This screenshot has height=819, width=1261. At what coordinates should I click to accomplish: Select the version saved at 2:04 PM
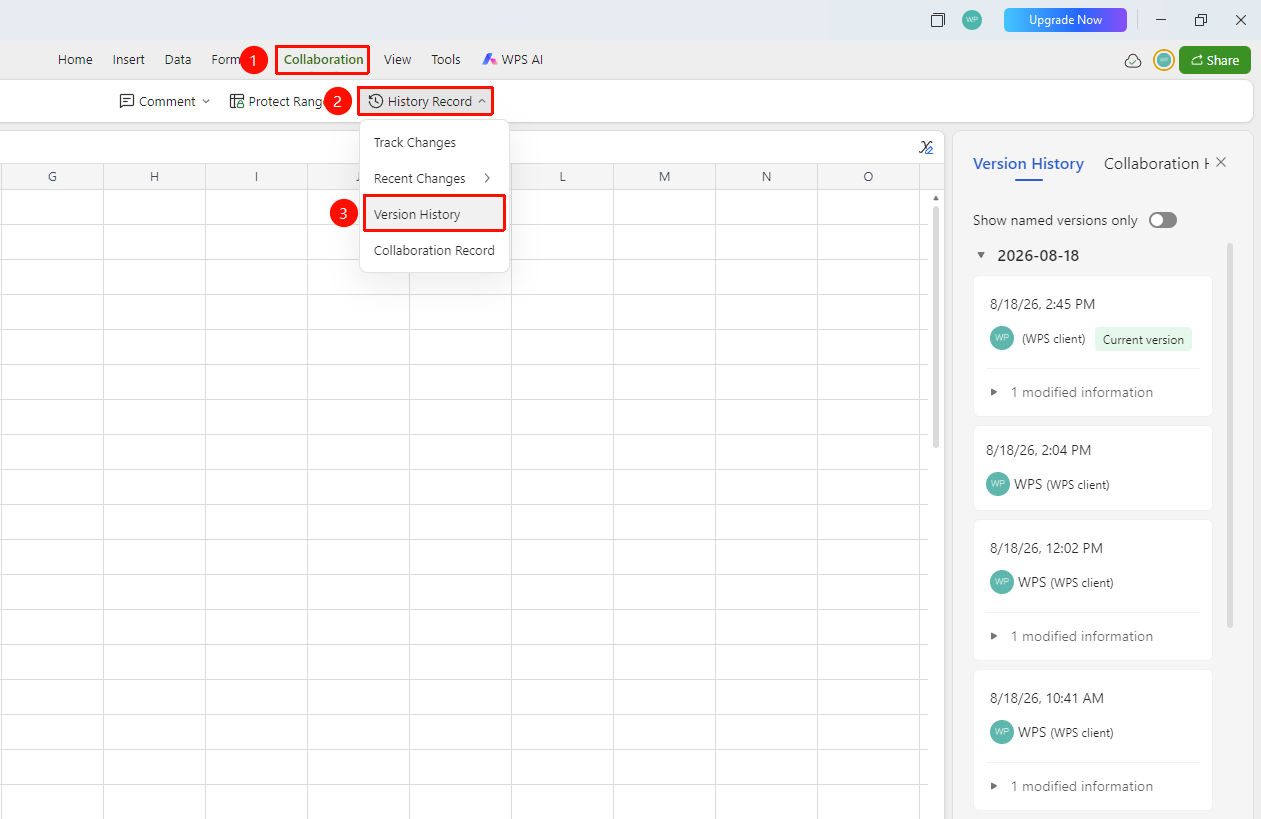[1092, 468]
